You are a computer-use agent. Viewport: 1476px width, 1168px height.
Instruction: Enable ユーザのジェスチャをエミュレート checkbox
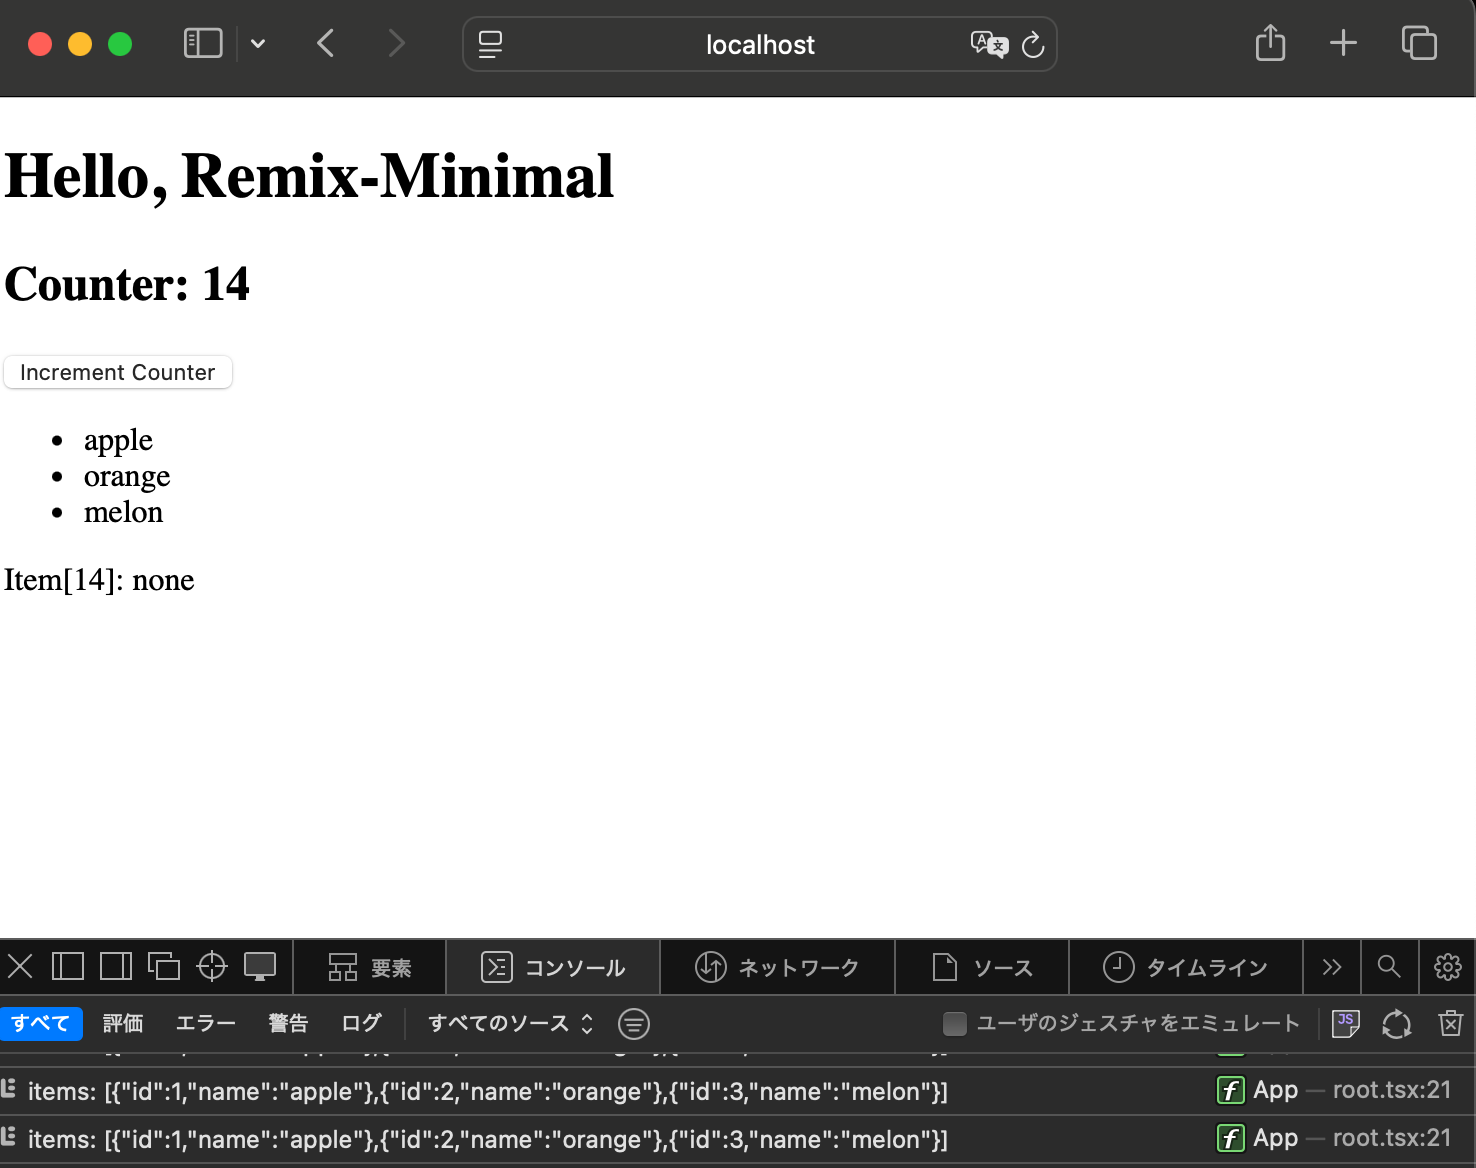pos(955,1023)
